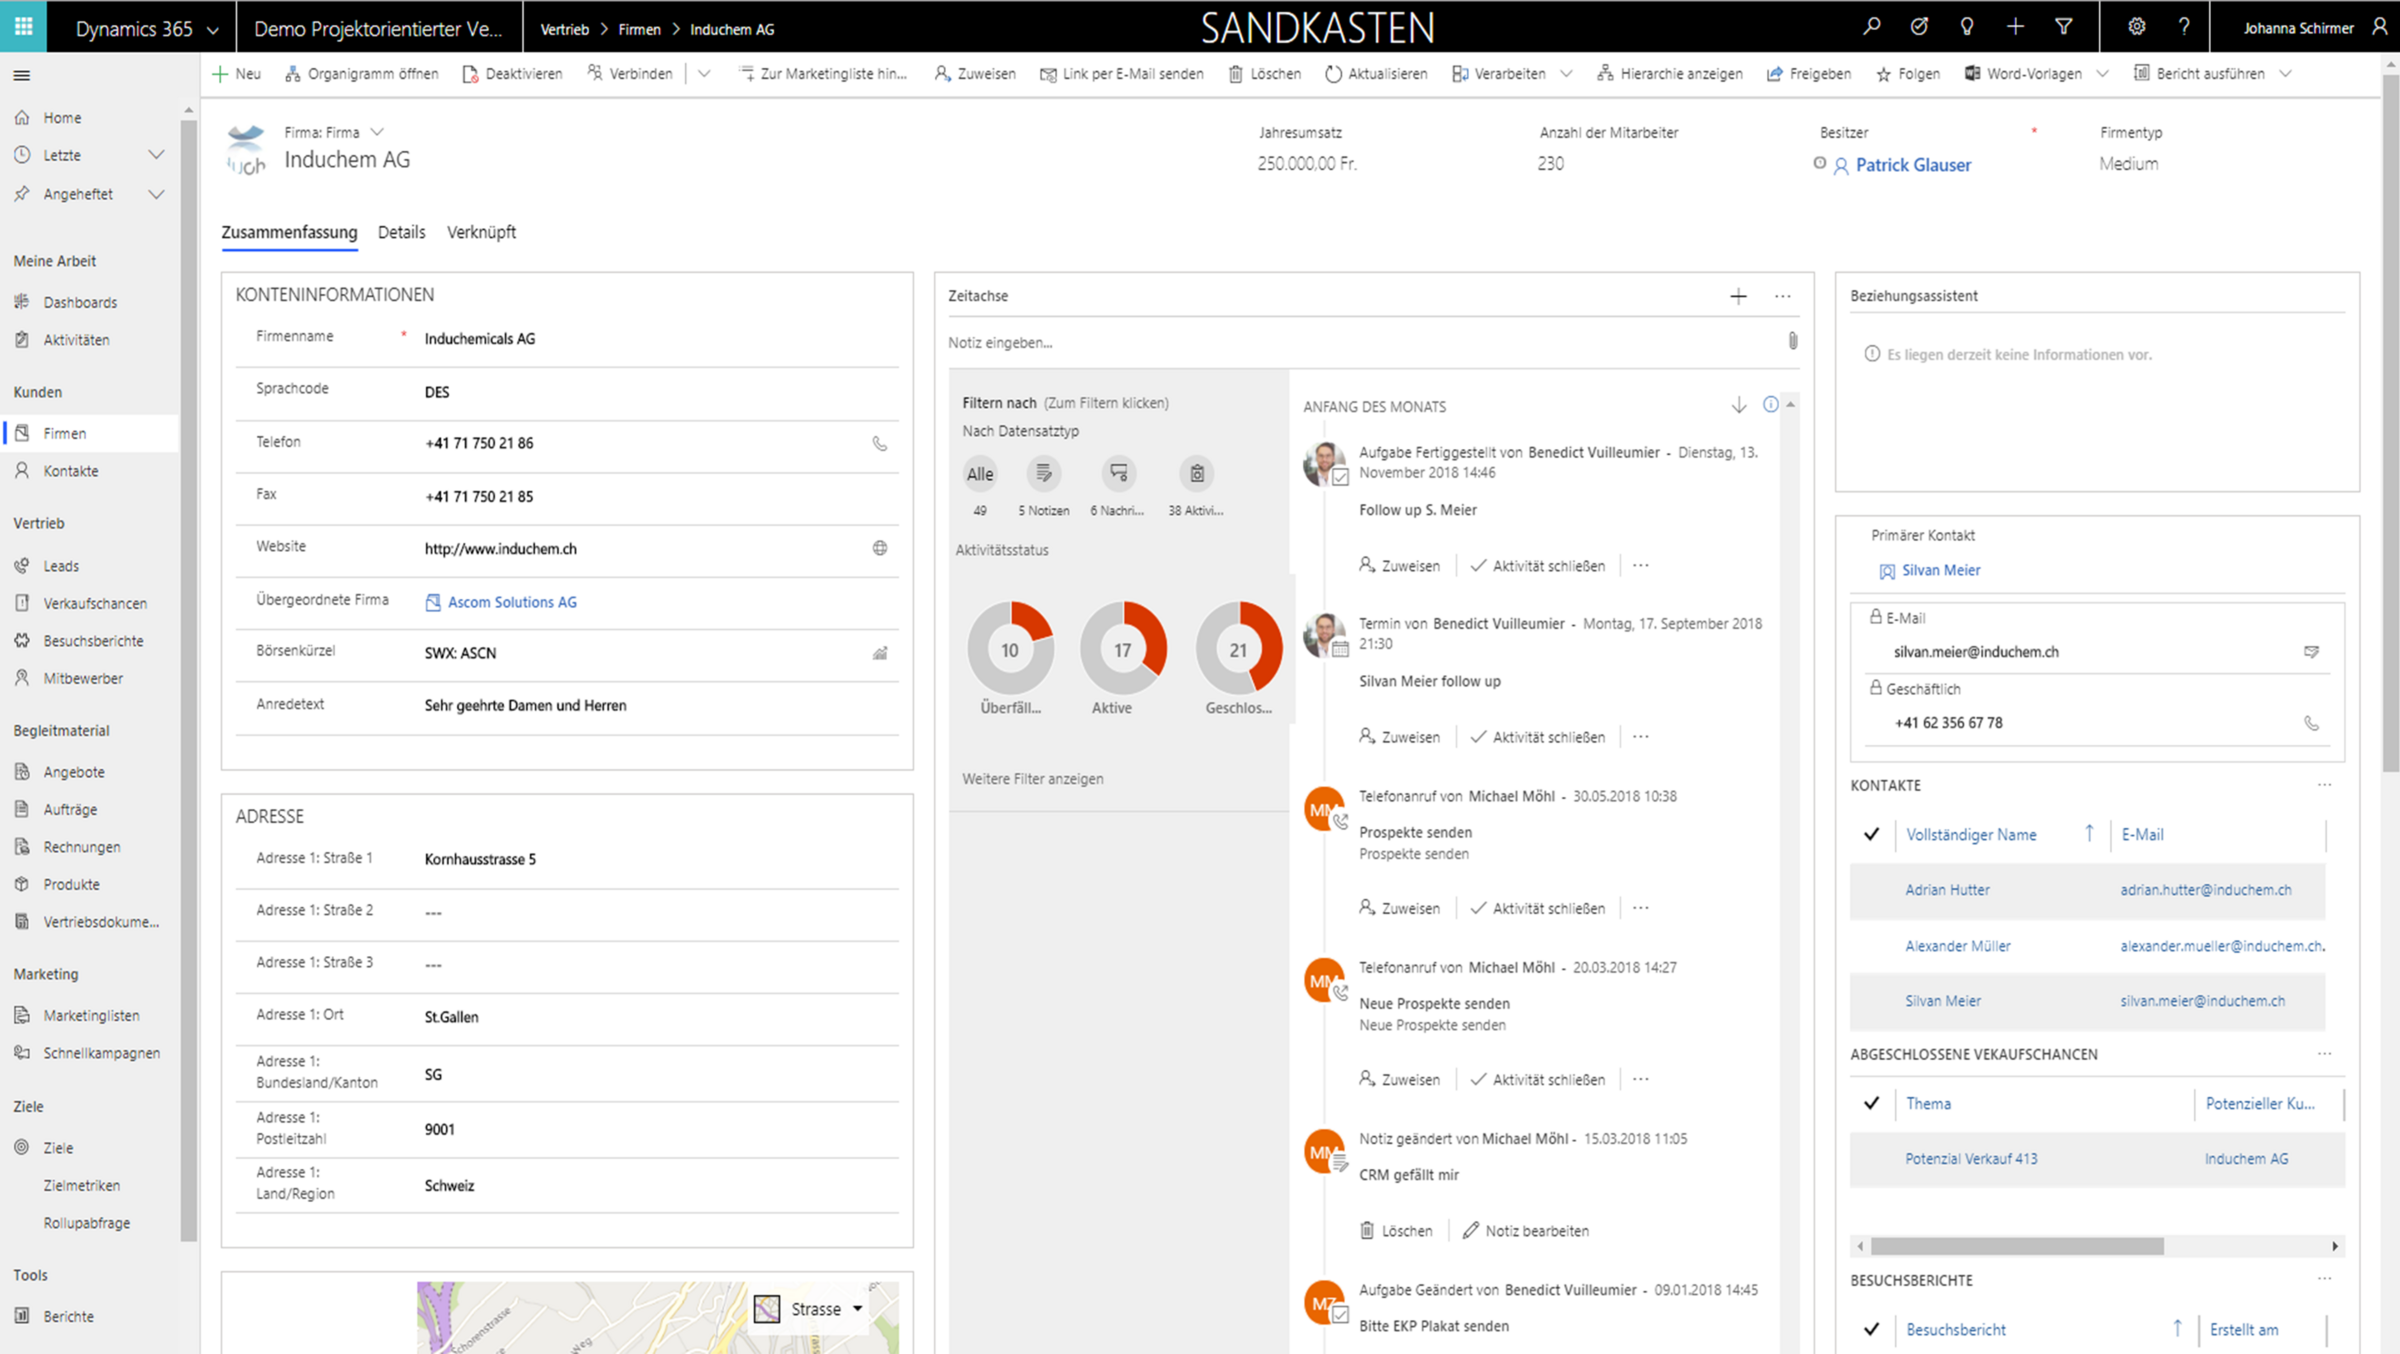2400x1354 pixels.
Task: Collapse the sidebar with hamburger icon
Action: pos(22,75)
